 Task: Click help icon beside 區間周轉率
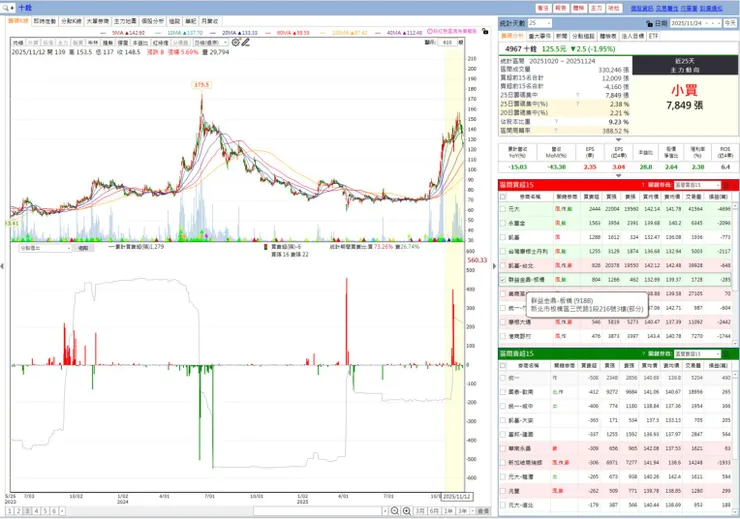pyautogui.click(x=556, y=130)
